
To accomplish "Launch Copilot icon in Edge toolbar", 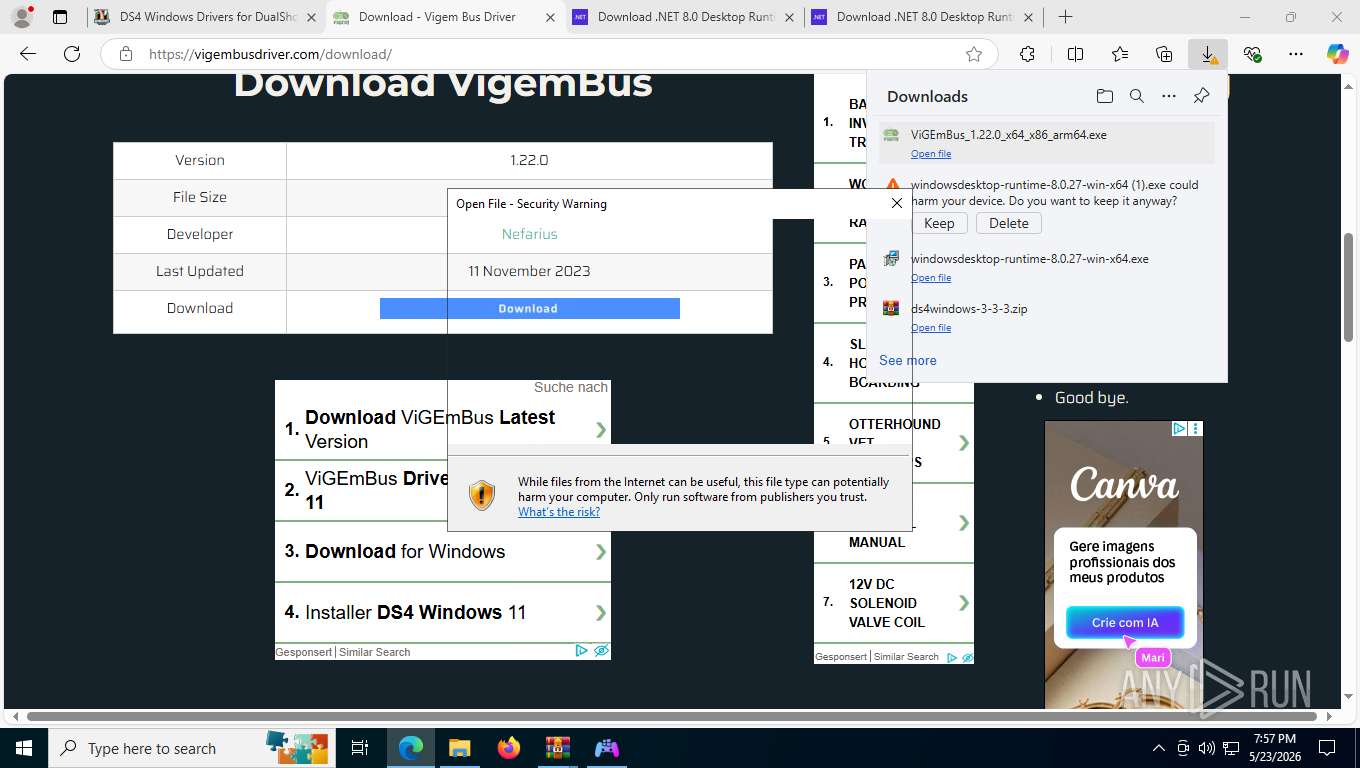I will pyautogui.click(x=1338, y=54).
